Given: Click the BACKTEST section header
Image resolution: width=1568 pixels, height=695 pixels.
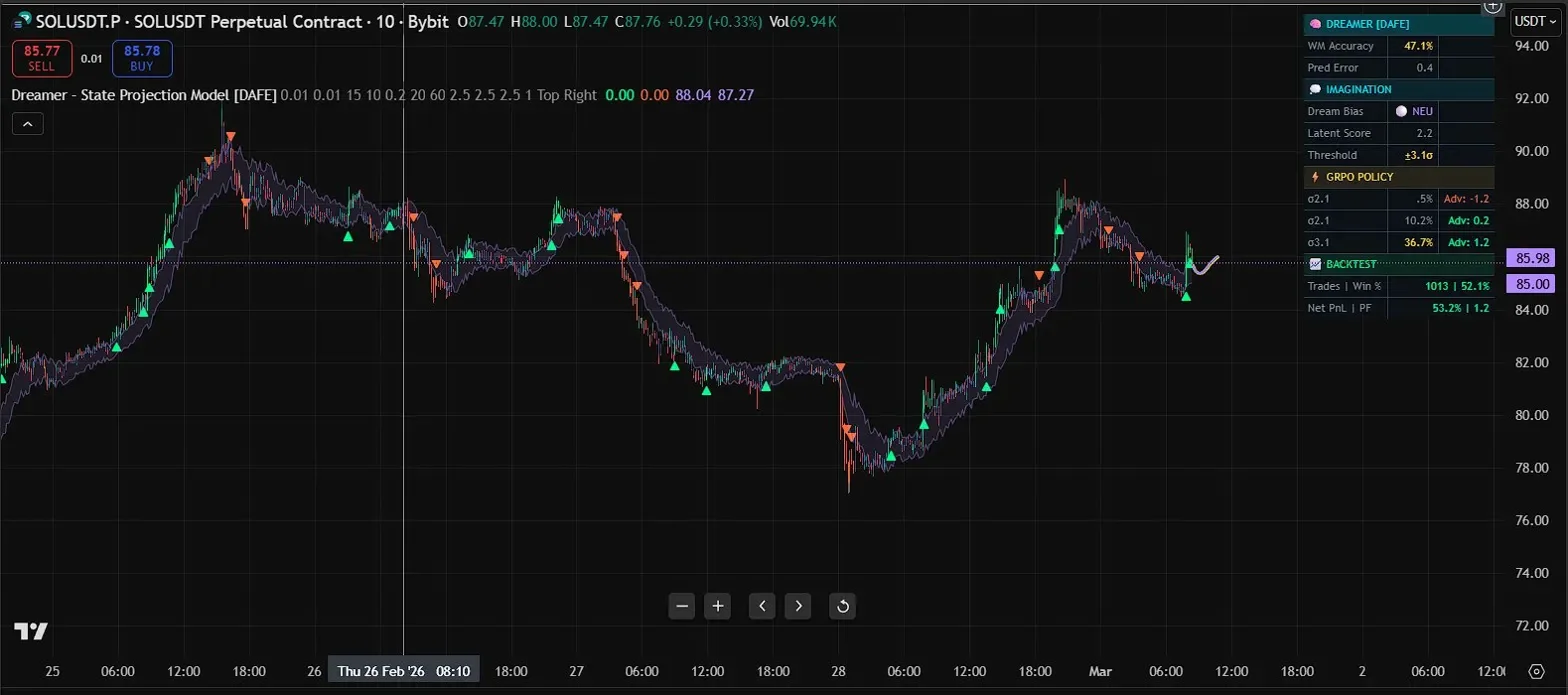Looking at the screenshot, I should (x=1399, y=264).
